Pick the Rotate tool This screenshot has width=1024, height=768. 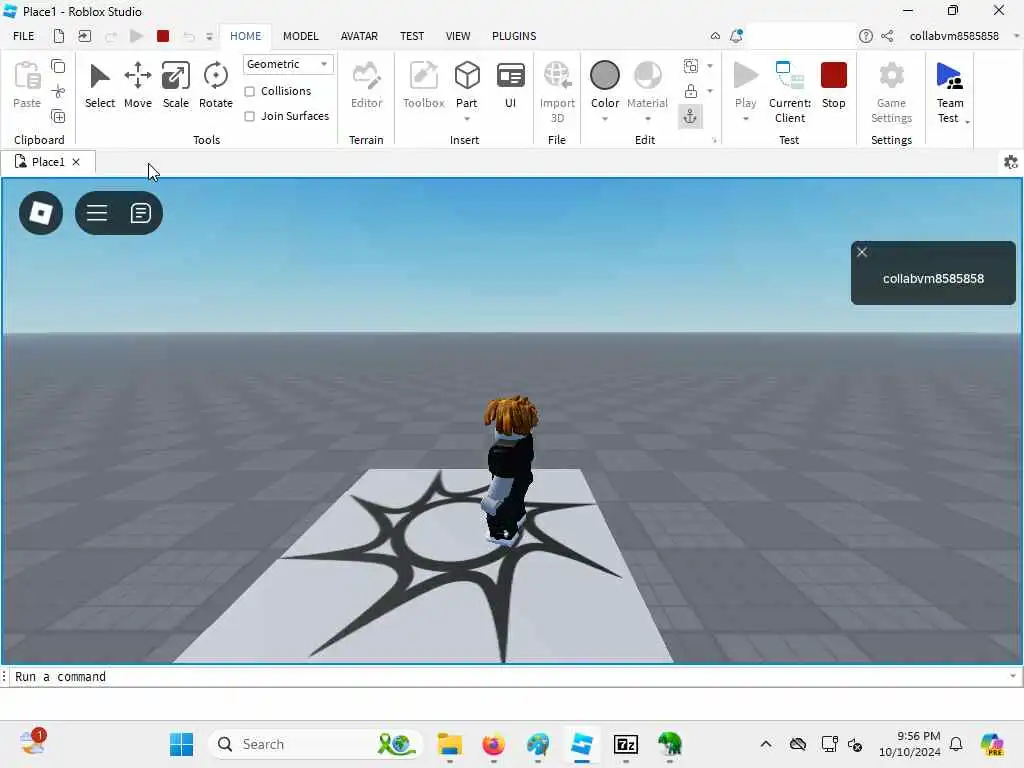pos(216,85)
